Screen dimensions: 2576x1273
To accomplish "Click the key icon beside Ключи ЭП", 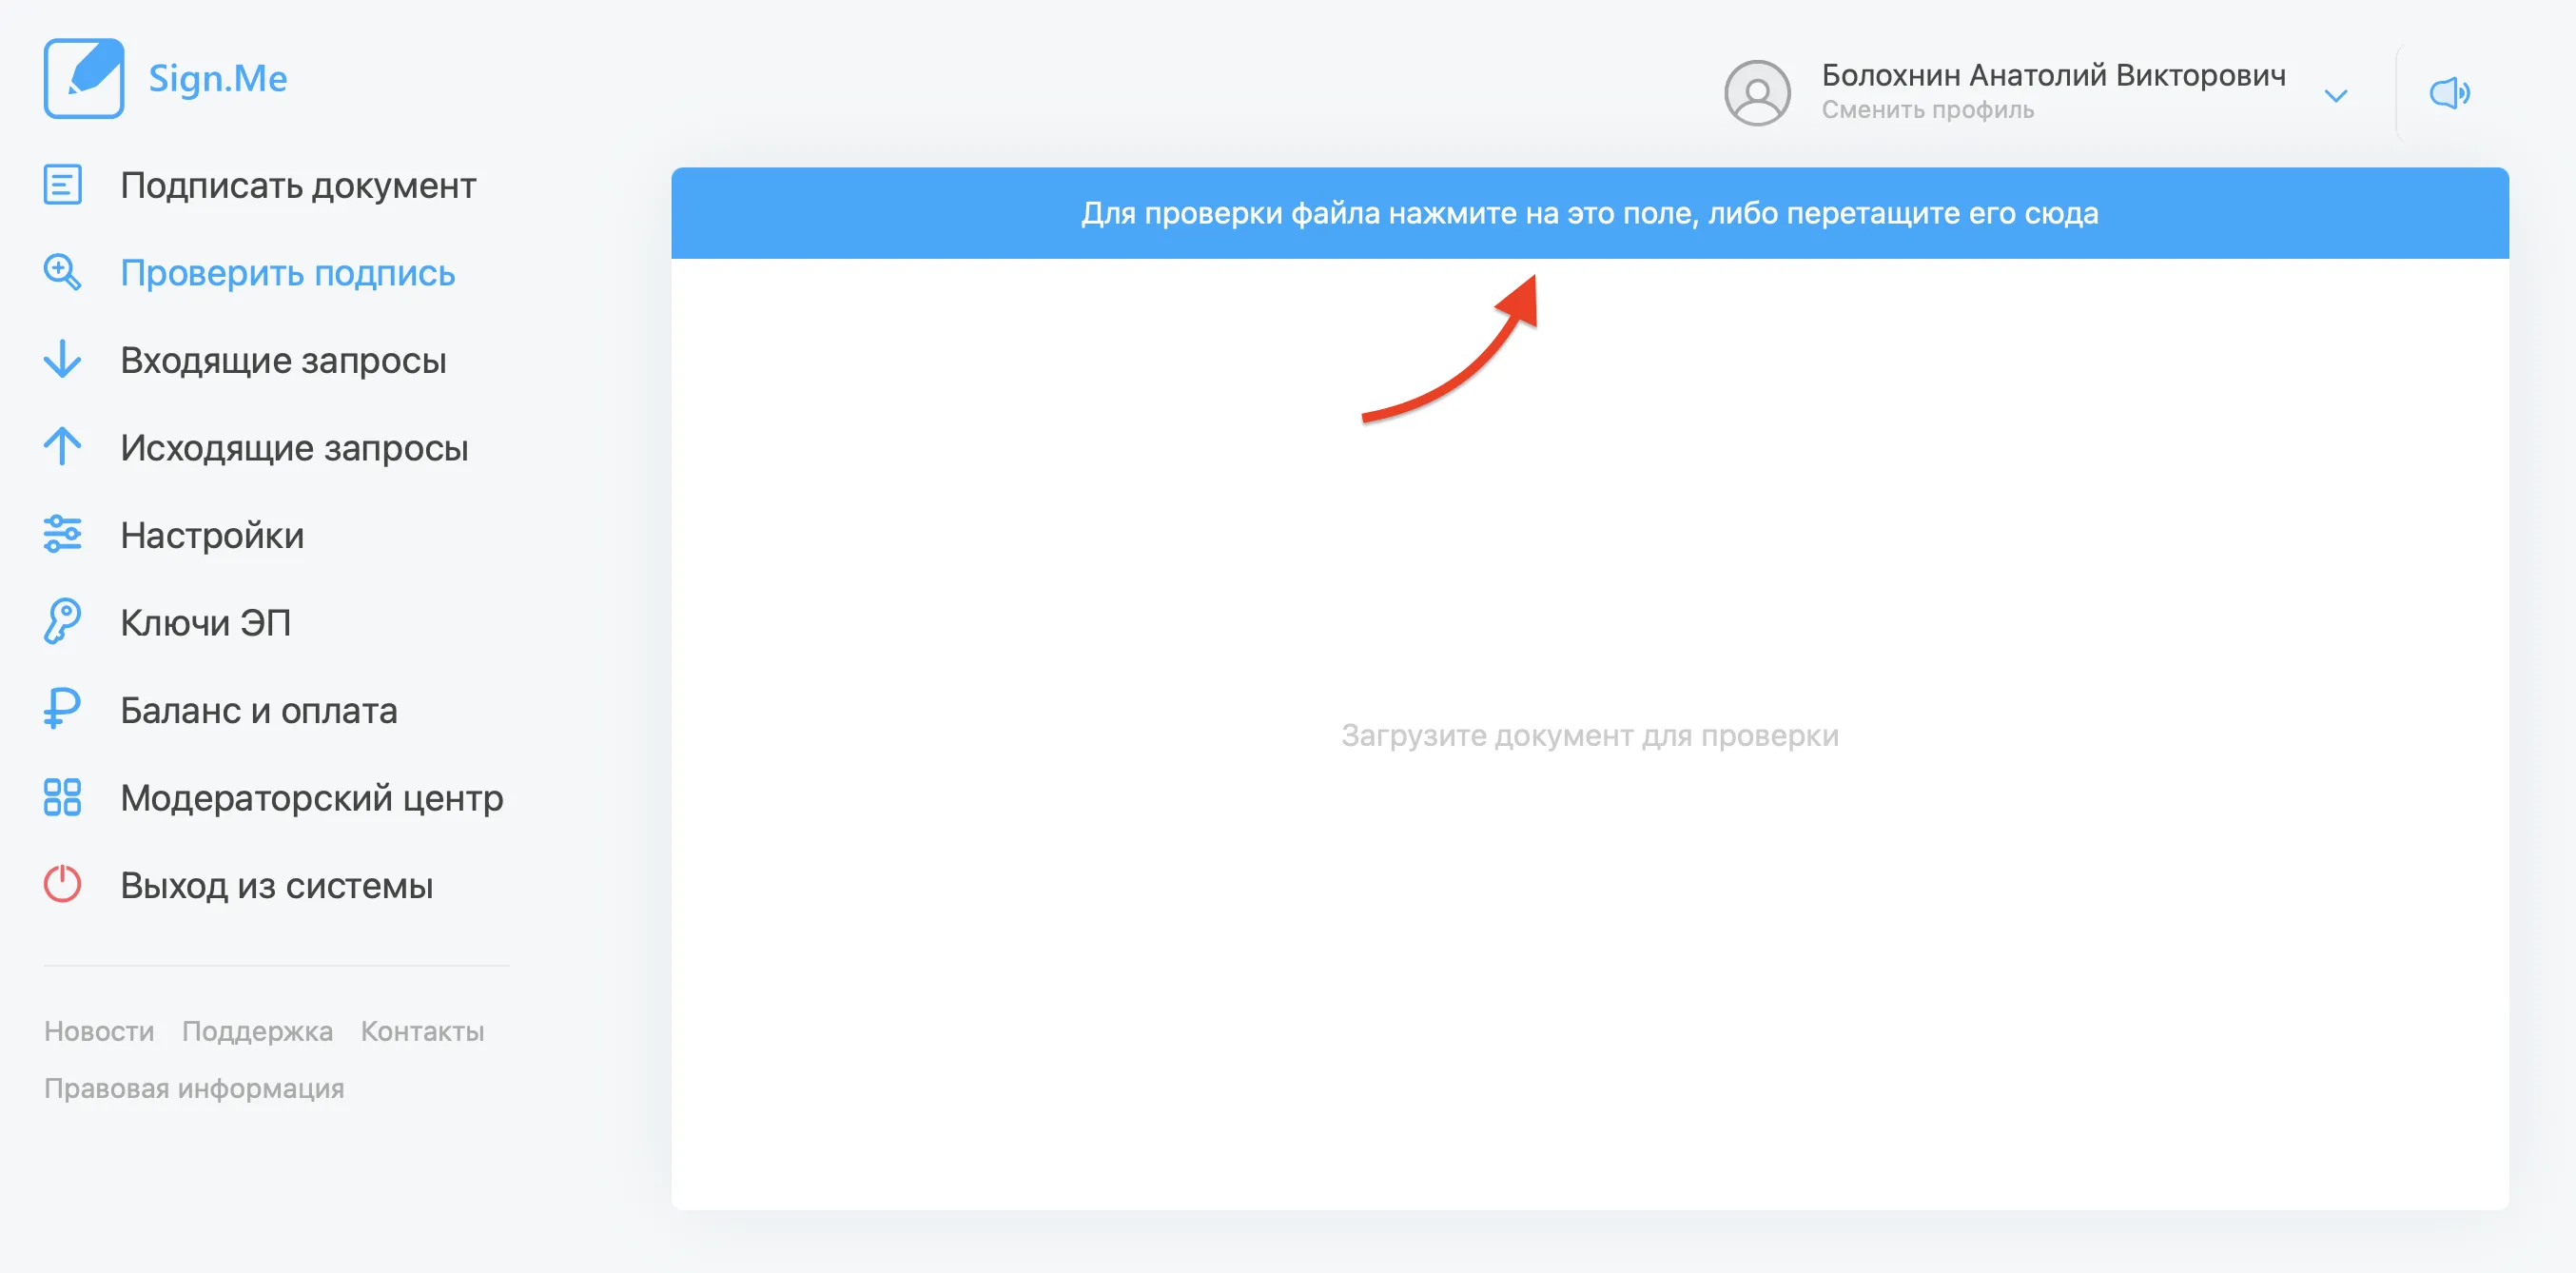I will tap(62, 622).
